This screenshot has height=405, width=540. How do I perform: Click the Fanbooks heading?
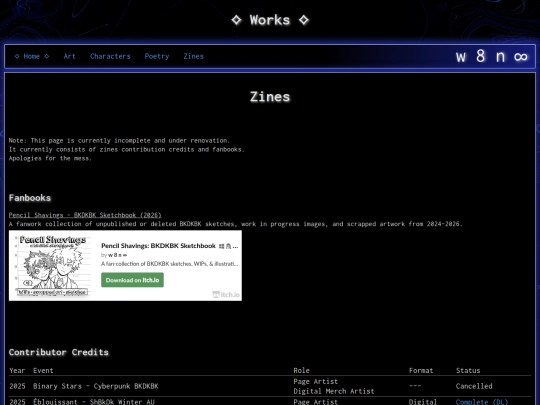30,198
